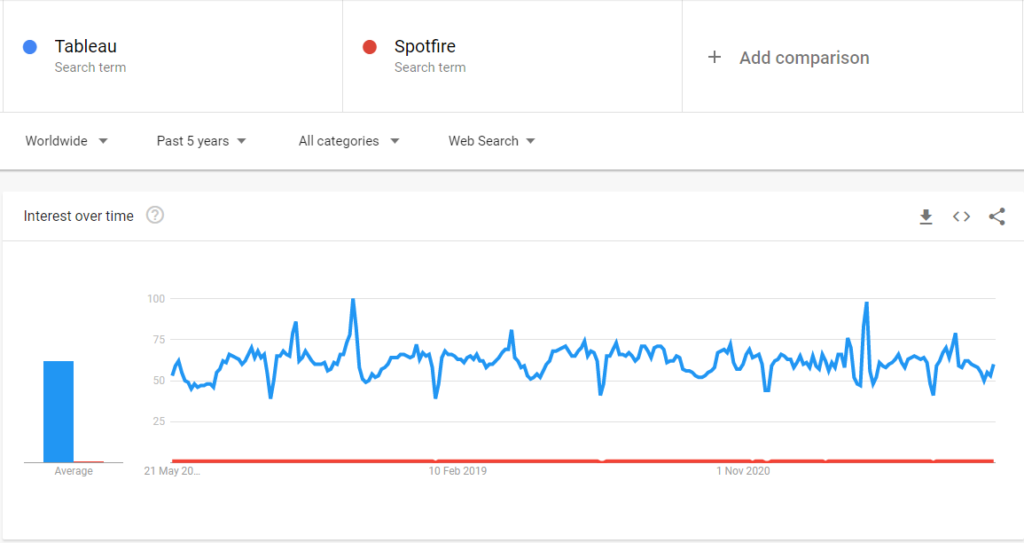Select the blue Tableau color dot

pos(30,47)
